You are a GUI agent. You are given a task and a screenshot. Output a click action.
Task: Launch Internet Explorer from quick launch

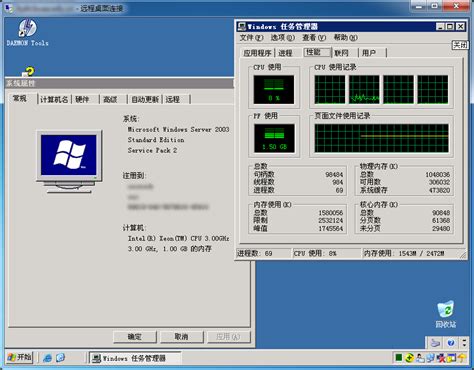point(48,358)
